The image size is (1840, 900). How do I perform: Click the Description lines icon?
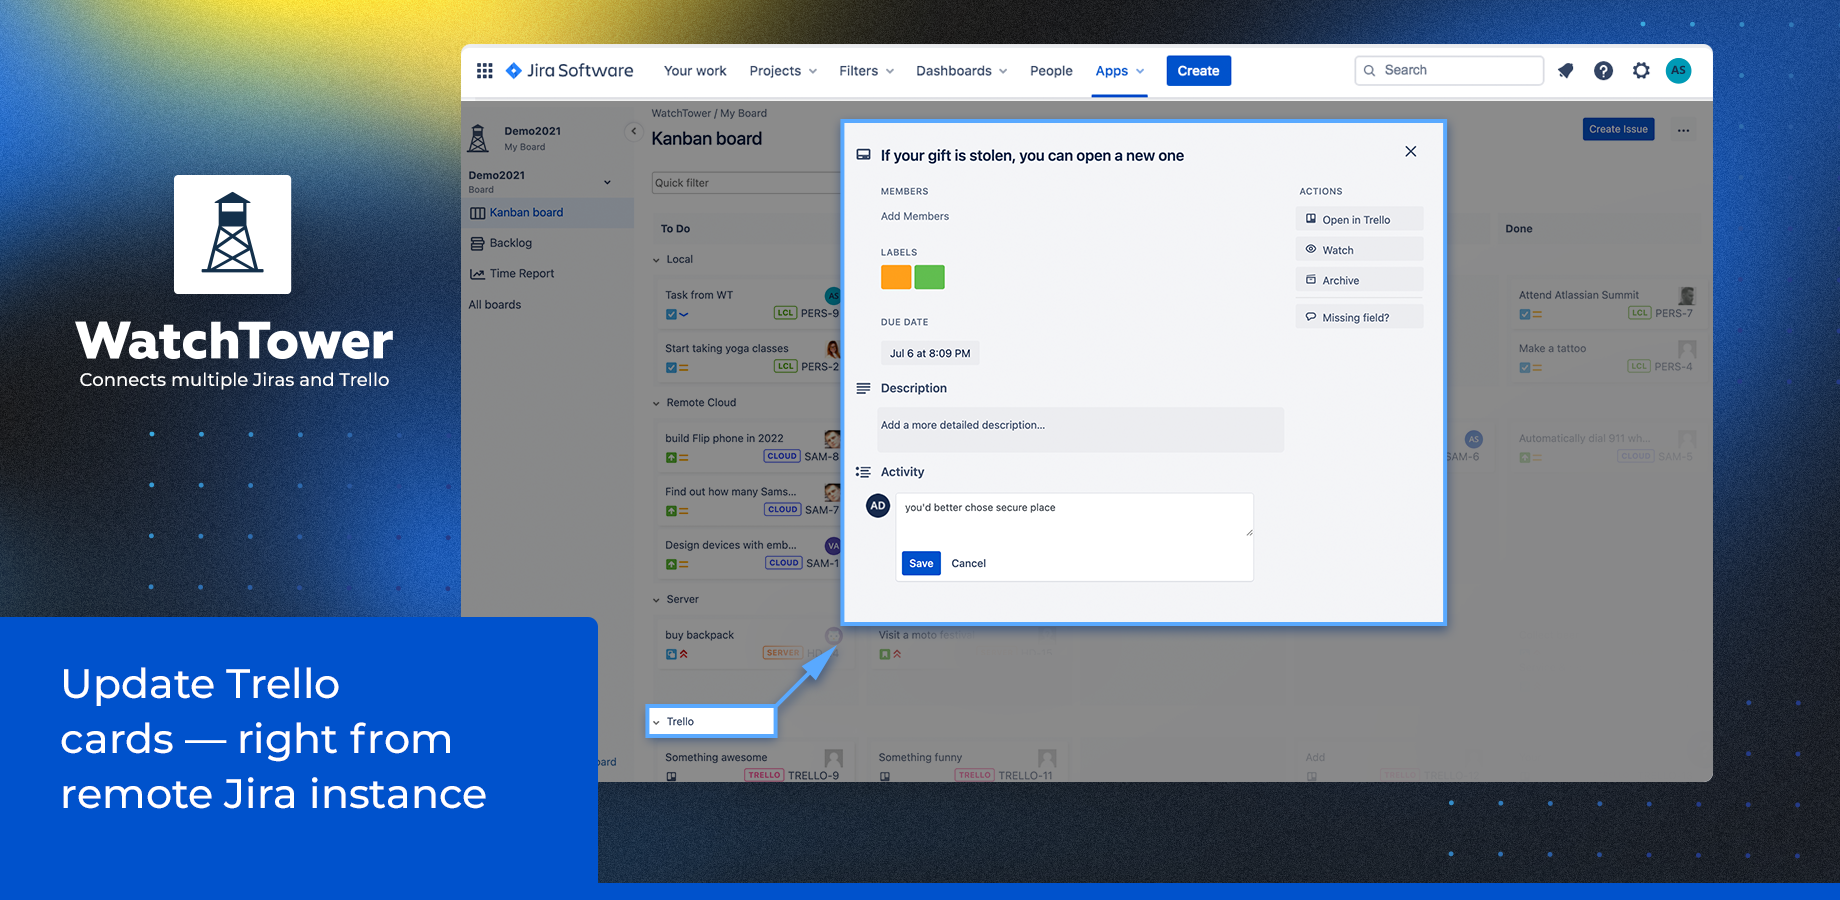(x=863, y=388)
